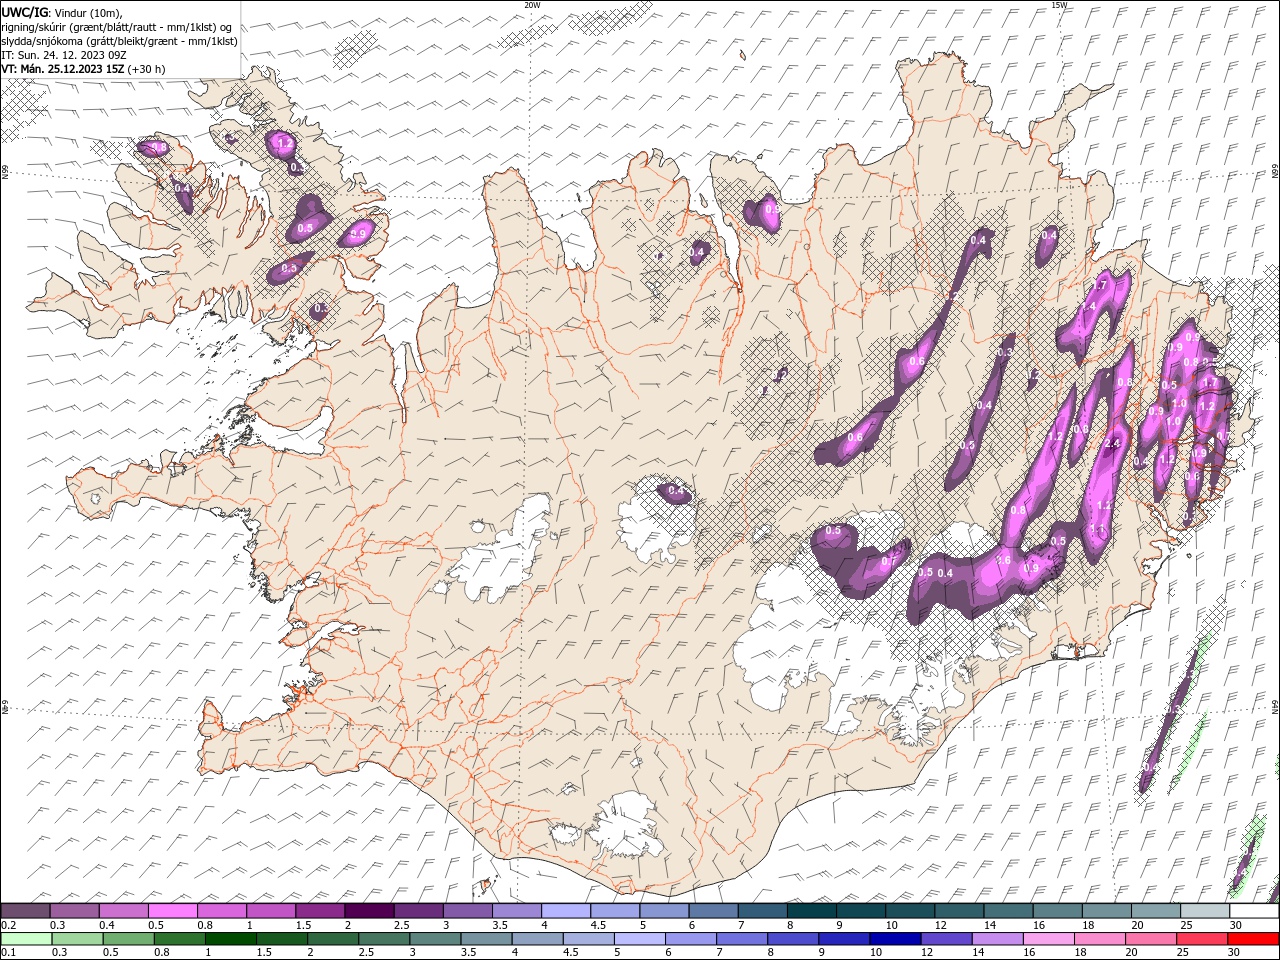Click the grey-teal swatch labeled 18 in the upper legend row
This screenshot has width=1280, height=960.
[1108, 911]
